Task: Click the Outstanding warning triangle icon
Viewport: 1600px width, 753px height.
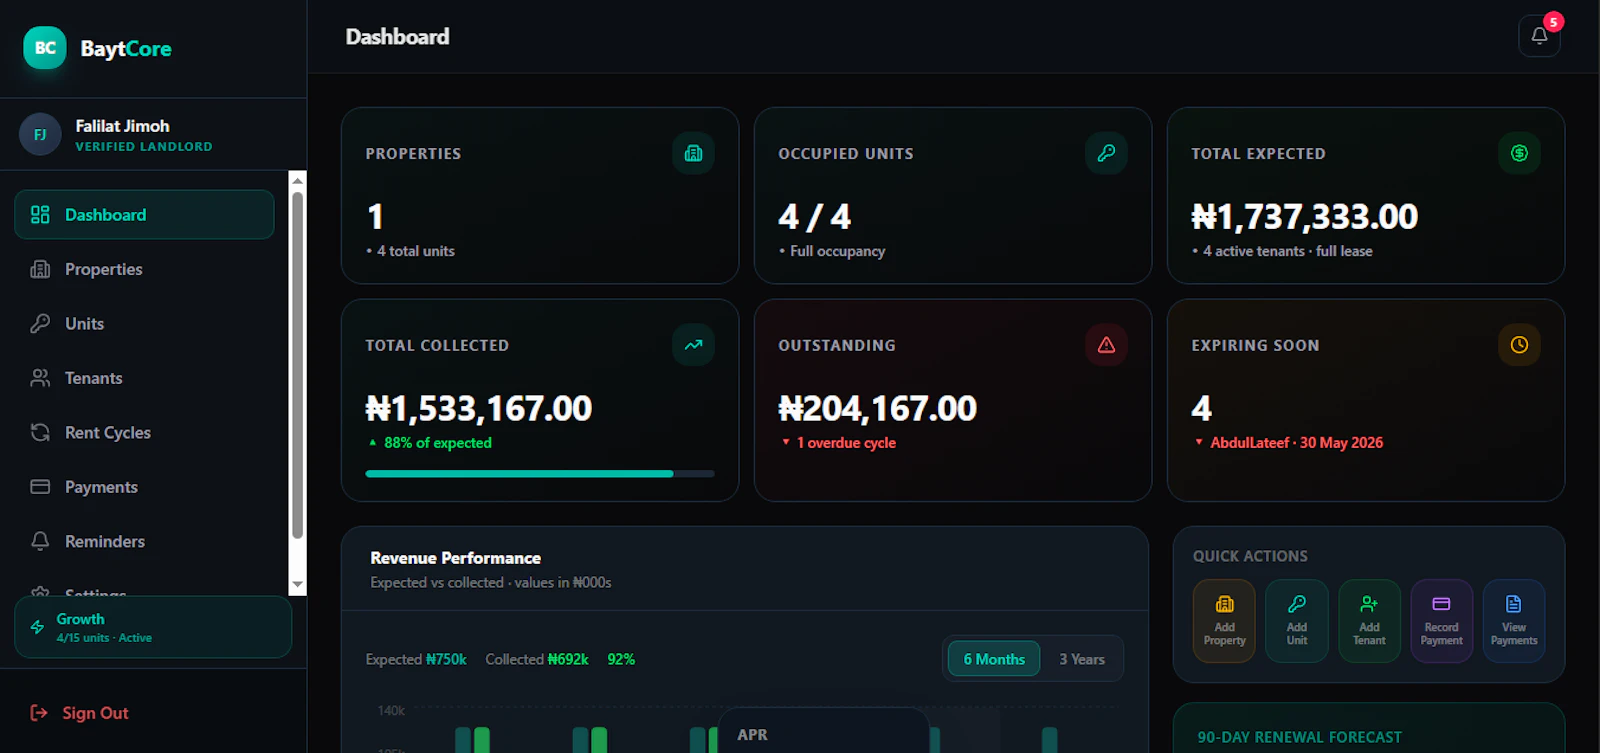Action: coord(1106,345)
